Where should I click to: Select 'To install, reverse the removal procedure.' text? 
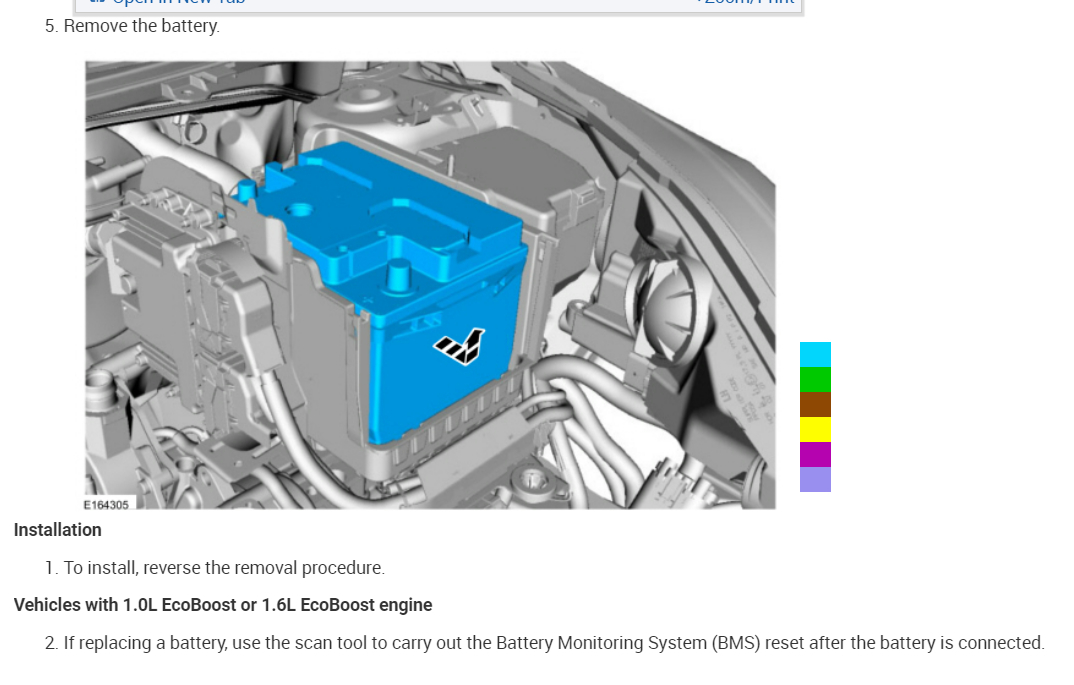click(x=224, y=568)
